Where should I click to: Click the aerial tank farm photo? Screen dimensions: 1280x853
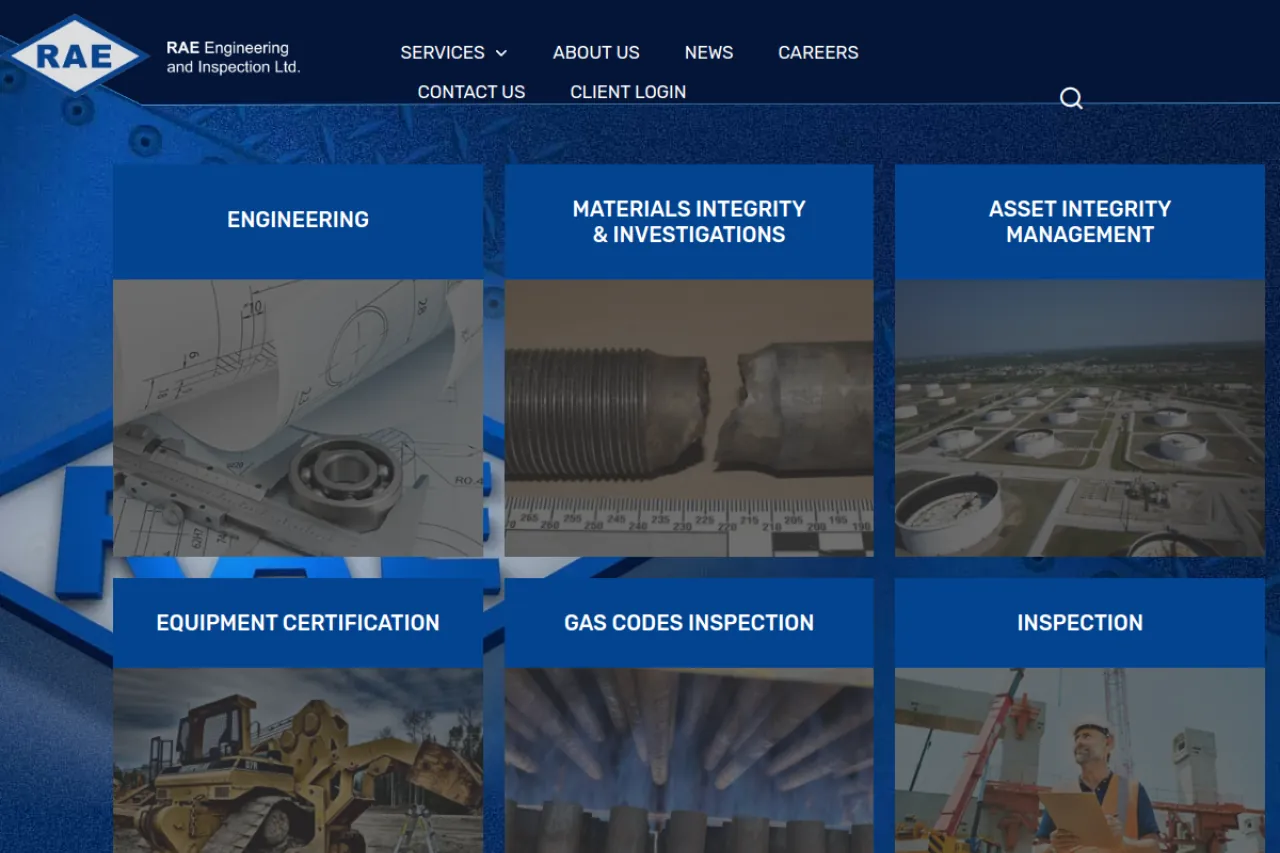tap(1080, 418)
